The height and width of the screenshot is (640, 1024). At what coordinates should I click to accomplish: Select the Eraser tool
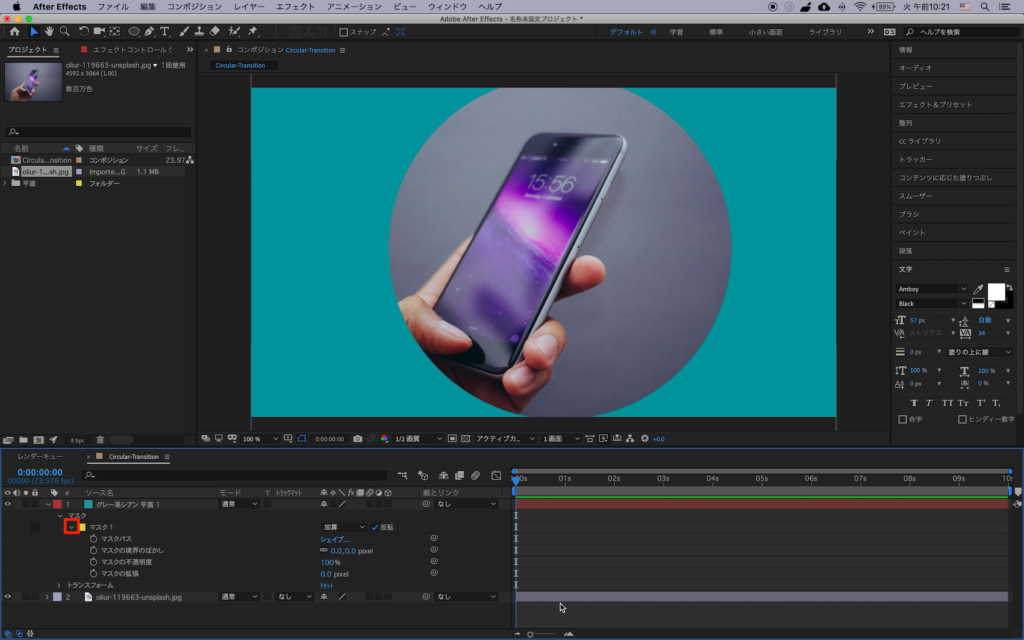[x=215, y=32]
